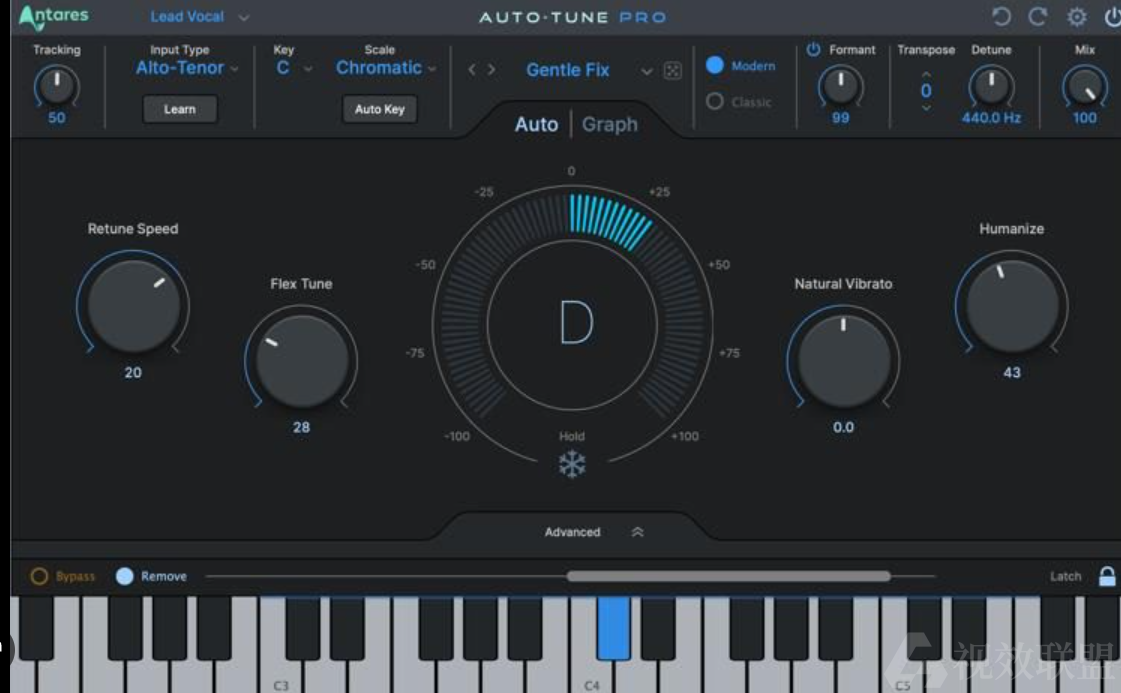Click the Tracking value 50
The width and height of the screenshot is (1121, 693).
tap(56, 118)
